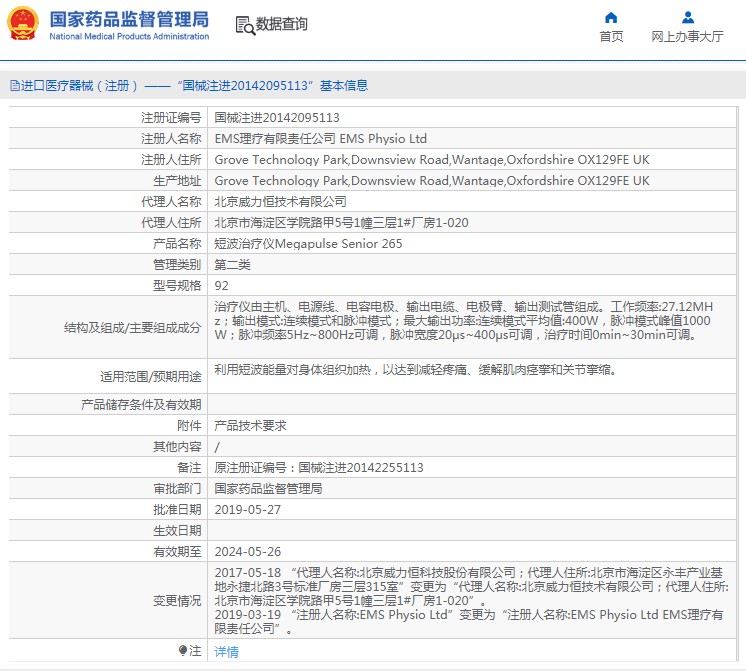Click the lightbulb icon beside 注
The width and height of the screenshot is (746, 671).
(x=183, y=650)
